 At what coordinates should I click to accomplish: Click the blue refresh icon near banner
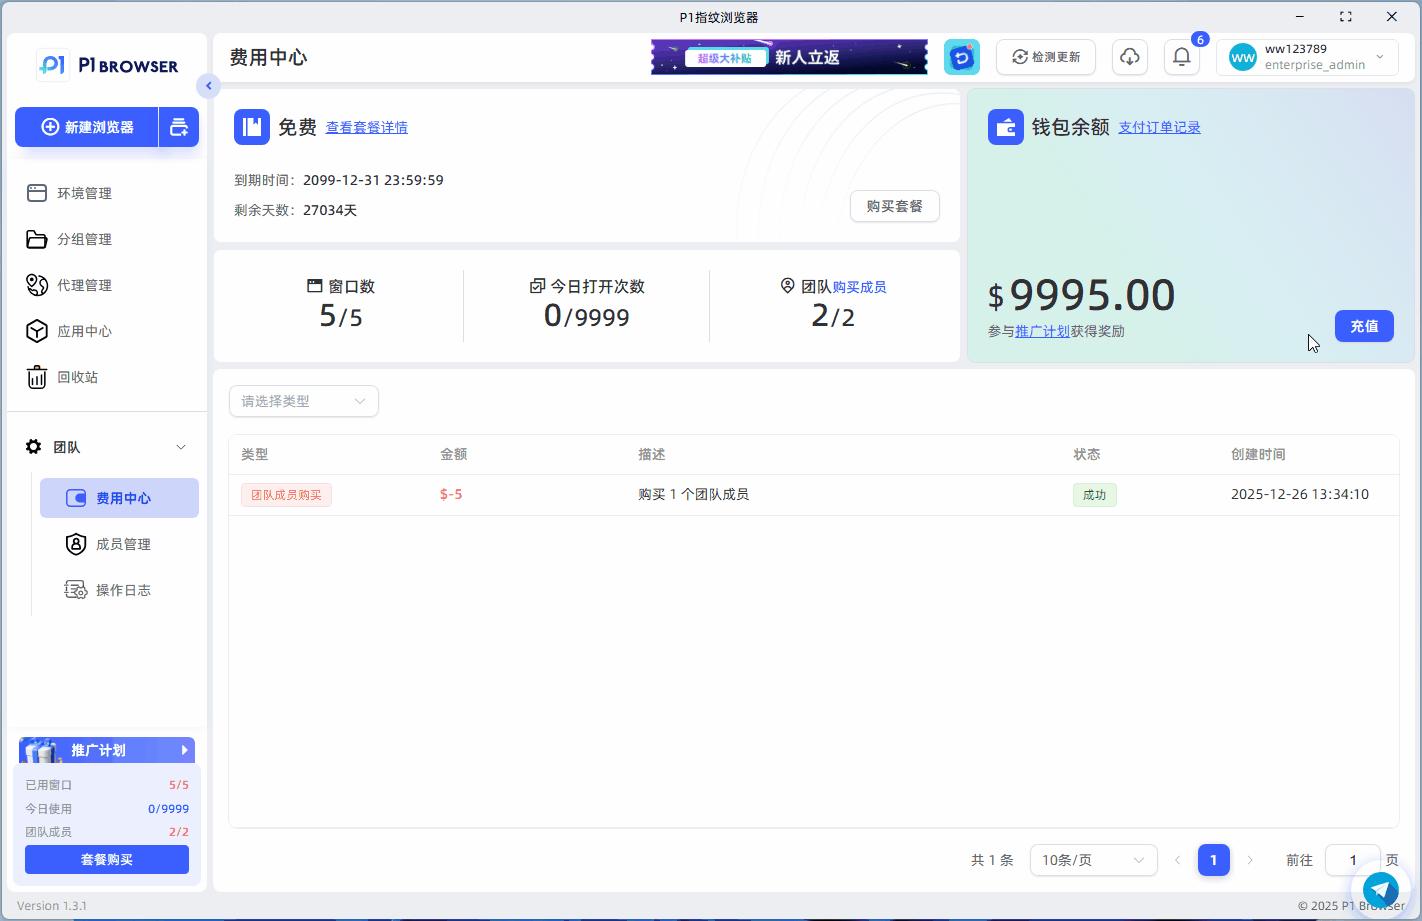pos(961,57)
